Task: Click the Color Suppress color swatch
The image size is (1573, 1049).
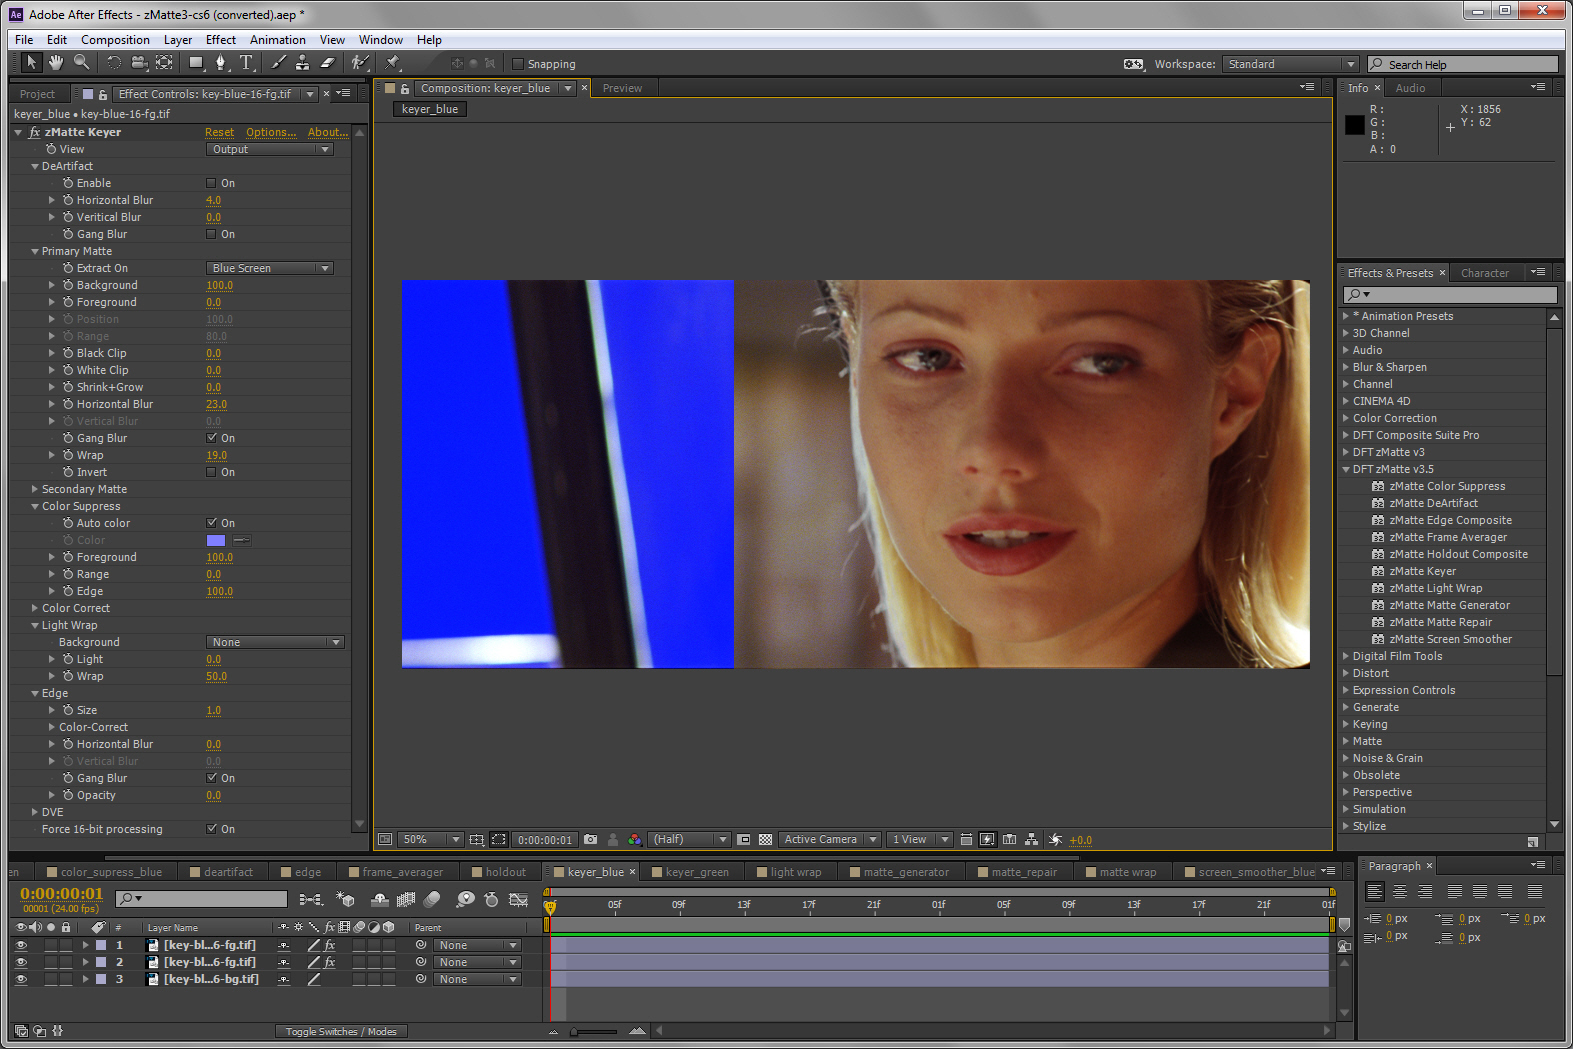Action: (216, 540)
